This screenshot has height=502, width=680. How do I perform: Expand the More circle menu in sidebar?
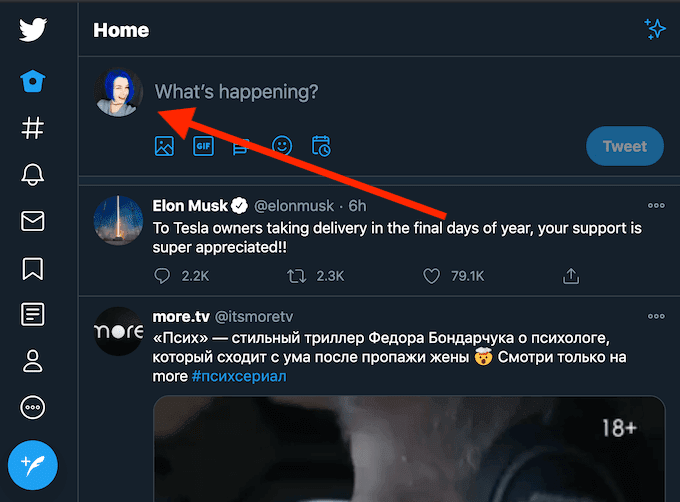(33, 408)
